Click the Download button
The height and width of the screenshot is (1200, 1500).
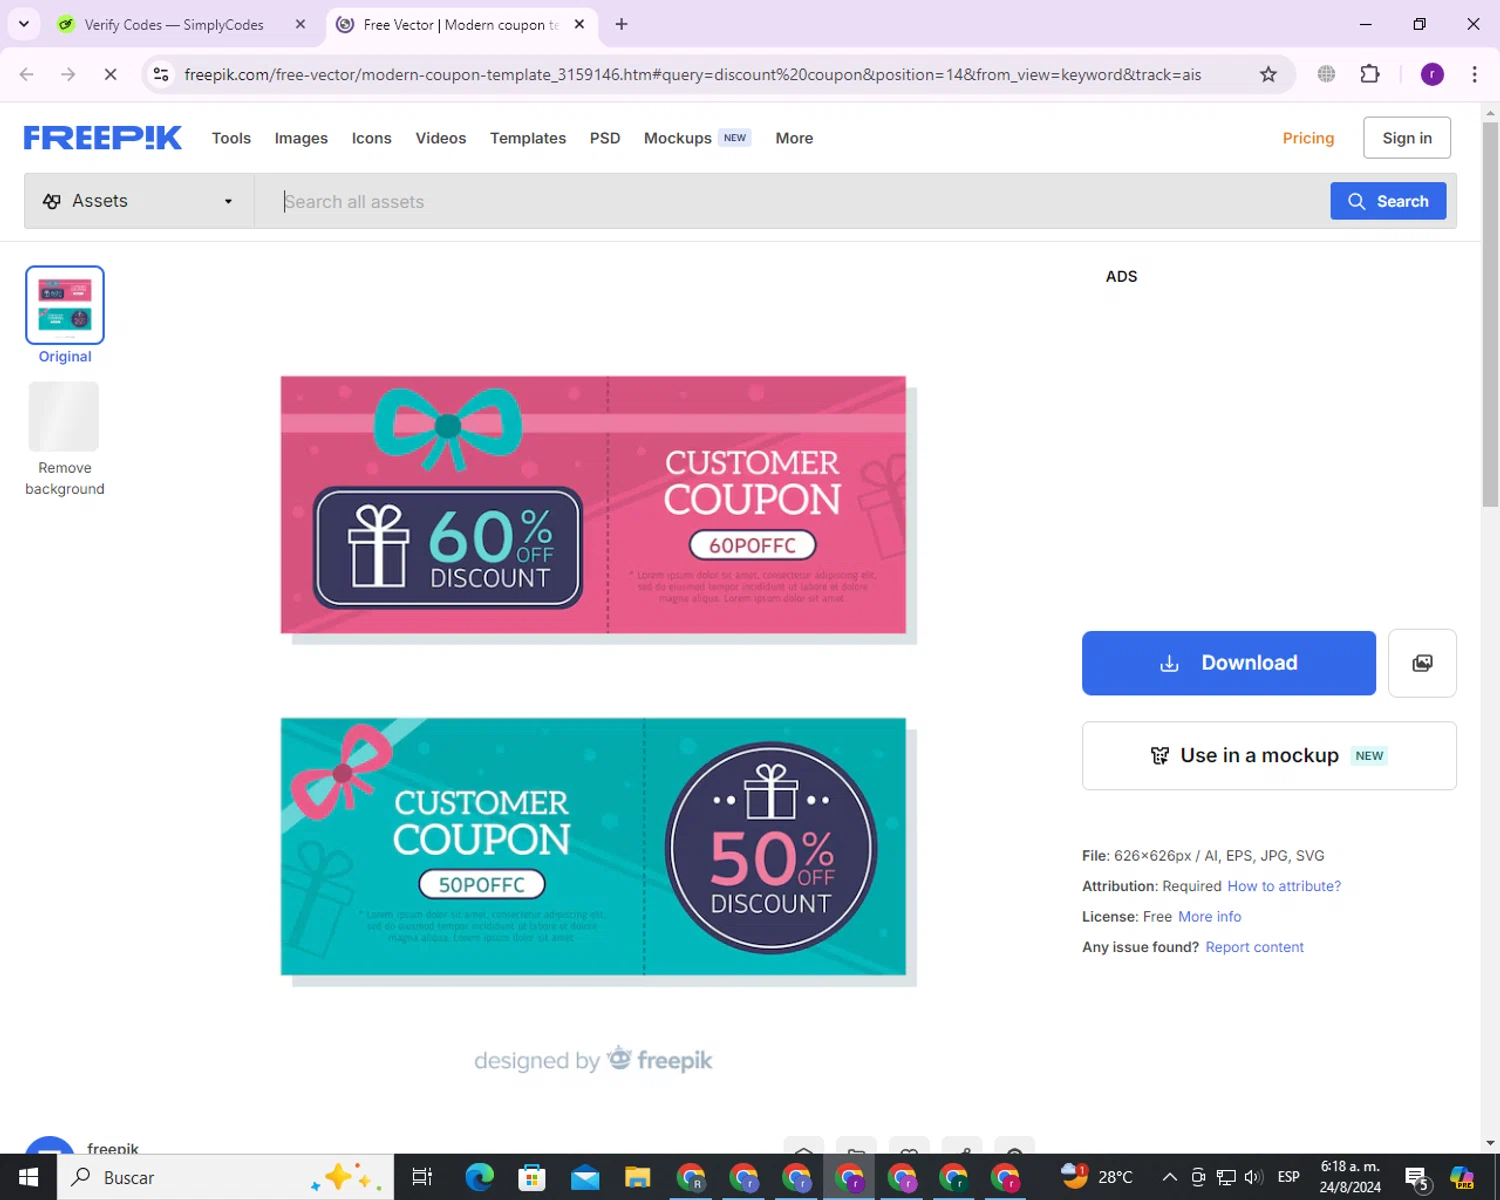click(1229, 663)
